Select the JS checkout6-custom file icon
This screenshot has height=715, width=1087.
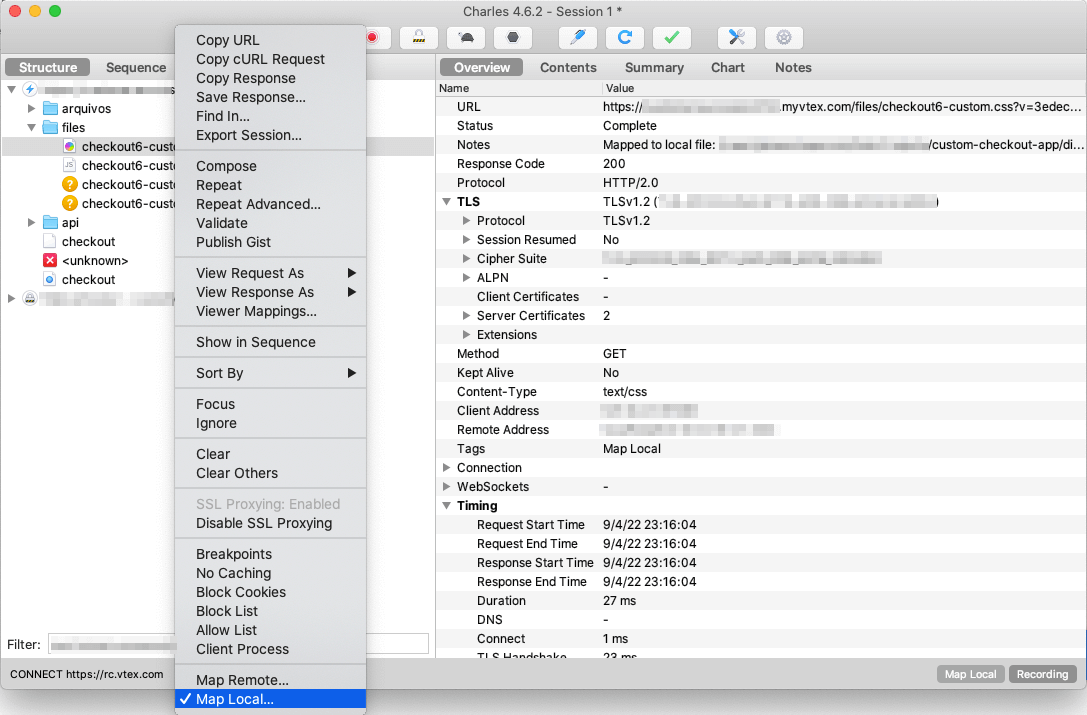(x=69, y=165)
